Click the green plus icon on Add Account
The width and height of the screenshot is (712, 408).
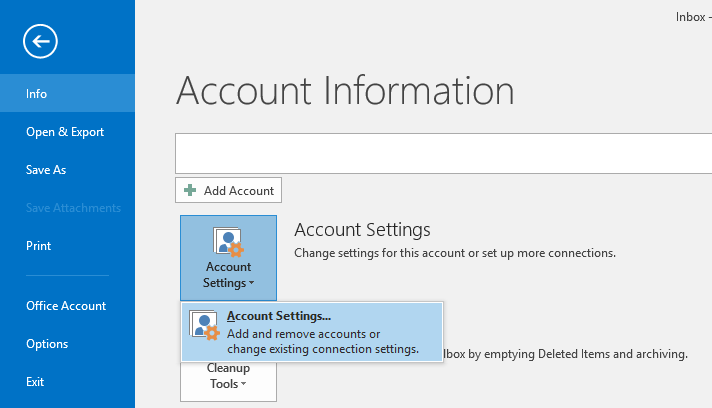point(190,190)
